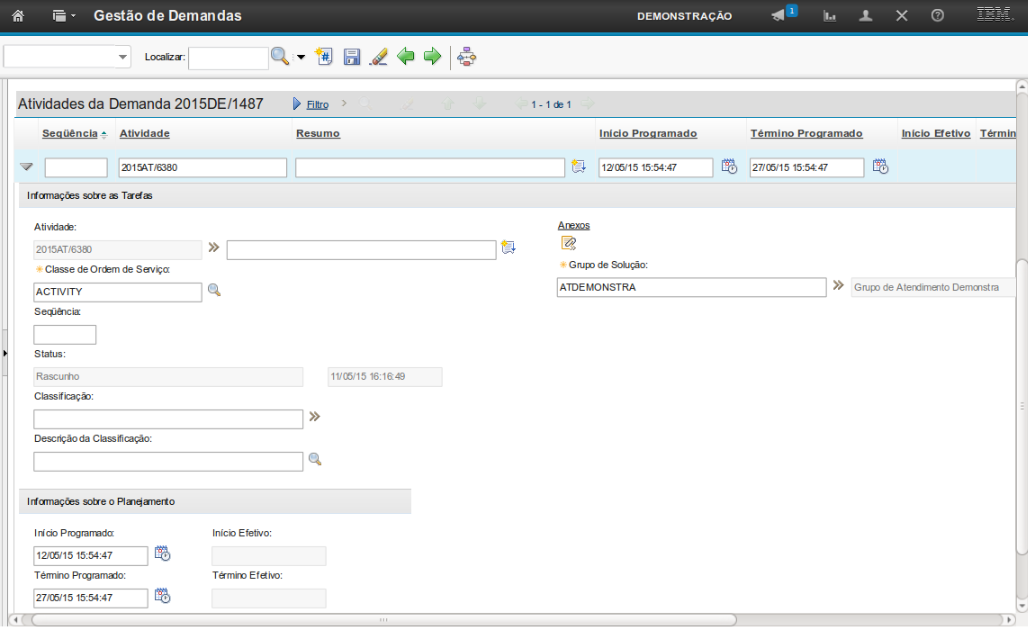Open the reports chart icon in header
The width and height of the screenshot is (1028, 627).
[x=829, y=16]
